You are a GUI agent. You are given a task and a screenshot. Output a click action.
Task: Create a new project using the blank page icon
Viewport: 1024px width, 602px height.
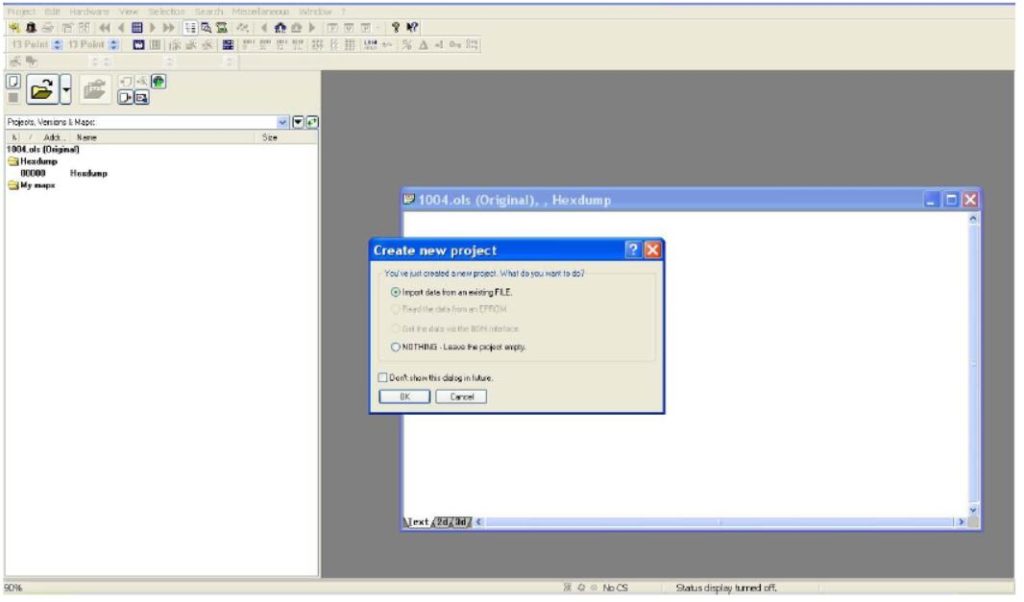click(x=13, y=82)
